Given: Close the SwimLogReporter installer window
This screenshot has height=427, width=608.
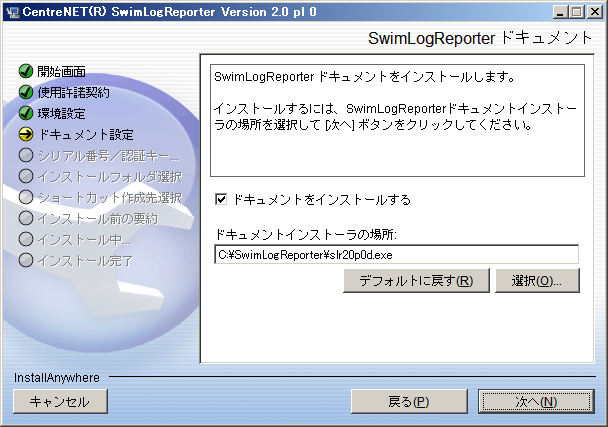Looking at the screenshot, I should [x=595, y=12].
